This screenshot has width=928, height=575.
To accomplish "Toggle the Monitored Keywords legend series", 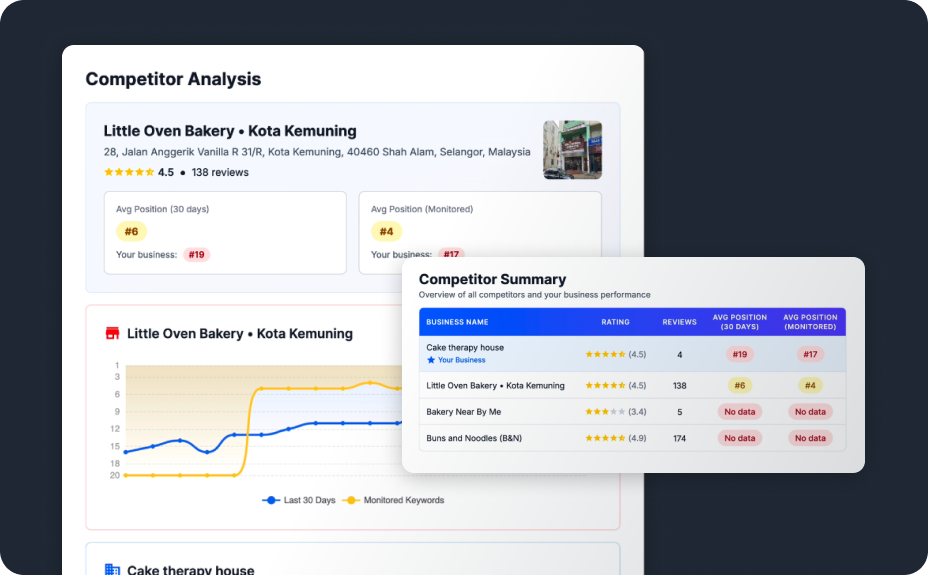I will 393,500.
